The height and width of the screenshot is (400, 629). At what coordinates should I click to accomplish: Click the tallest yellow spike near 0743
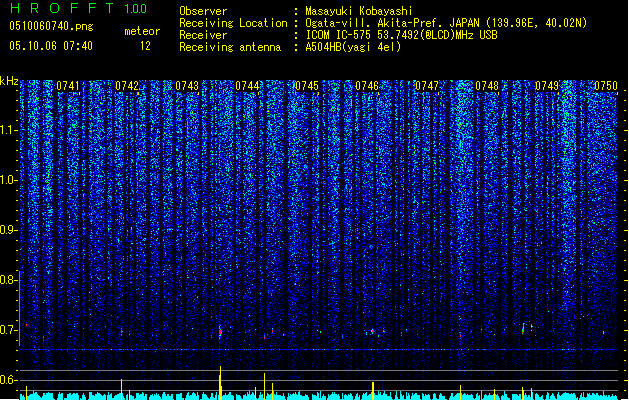(x=220, y=383)
